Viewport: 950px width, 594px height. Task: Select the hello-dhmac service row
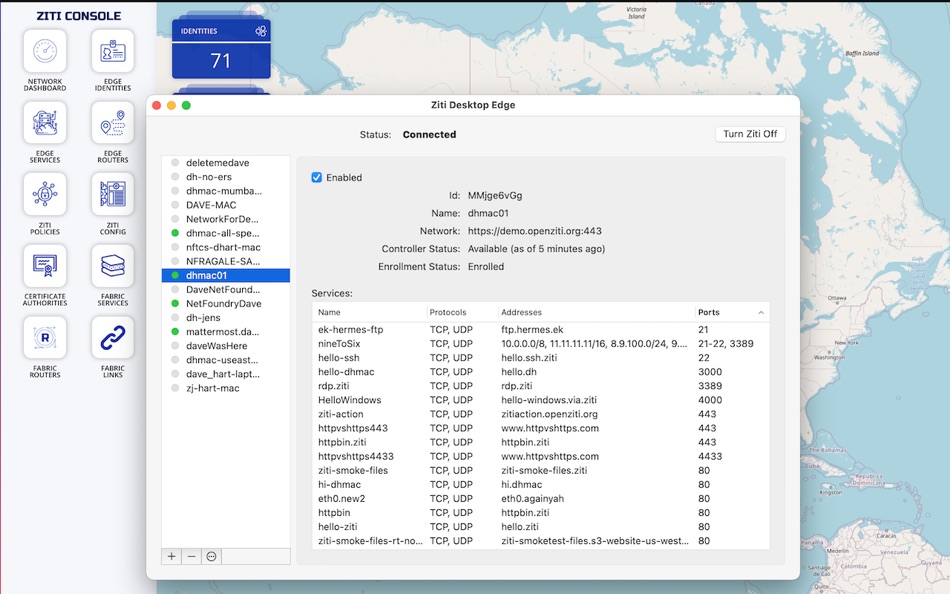point(541,372)
